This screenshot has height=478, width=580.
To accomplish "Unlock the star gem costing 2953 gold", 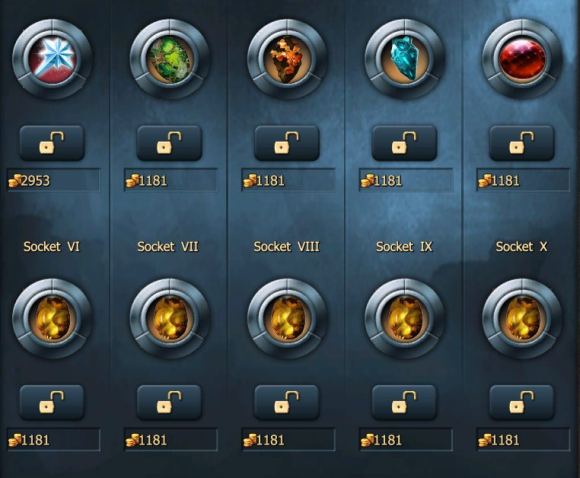I will 52,143.
